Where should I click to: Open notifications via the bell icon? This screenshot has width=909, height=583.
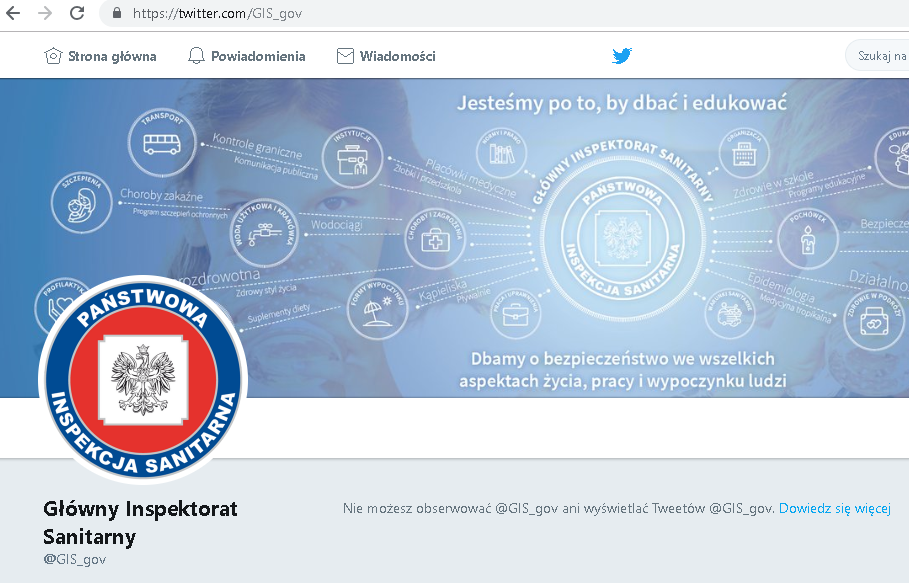coord(197,56)
